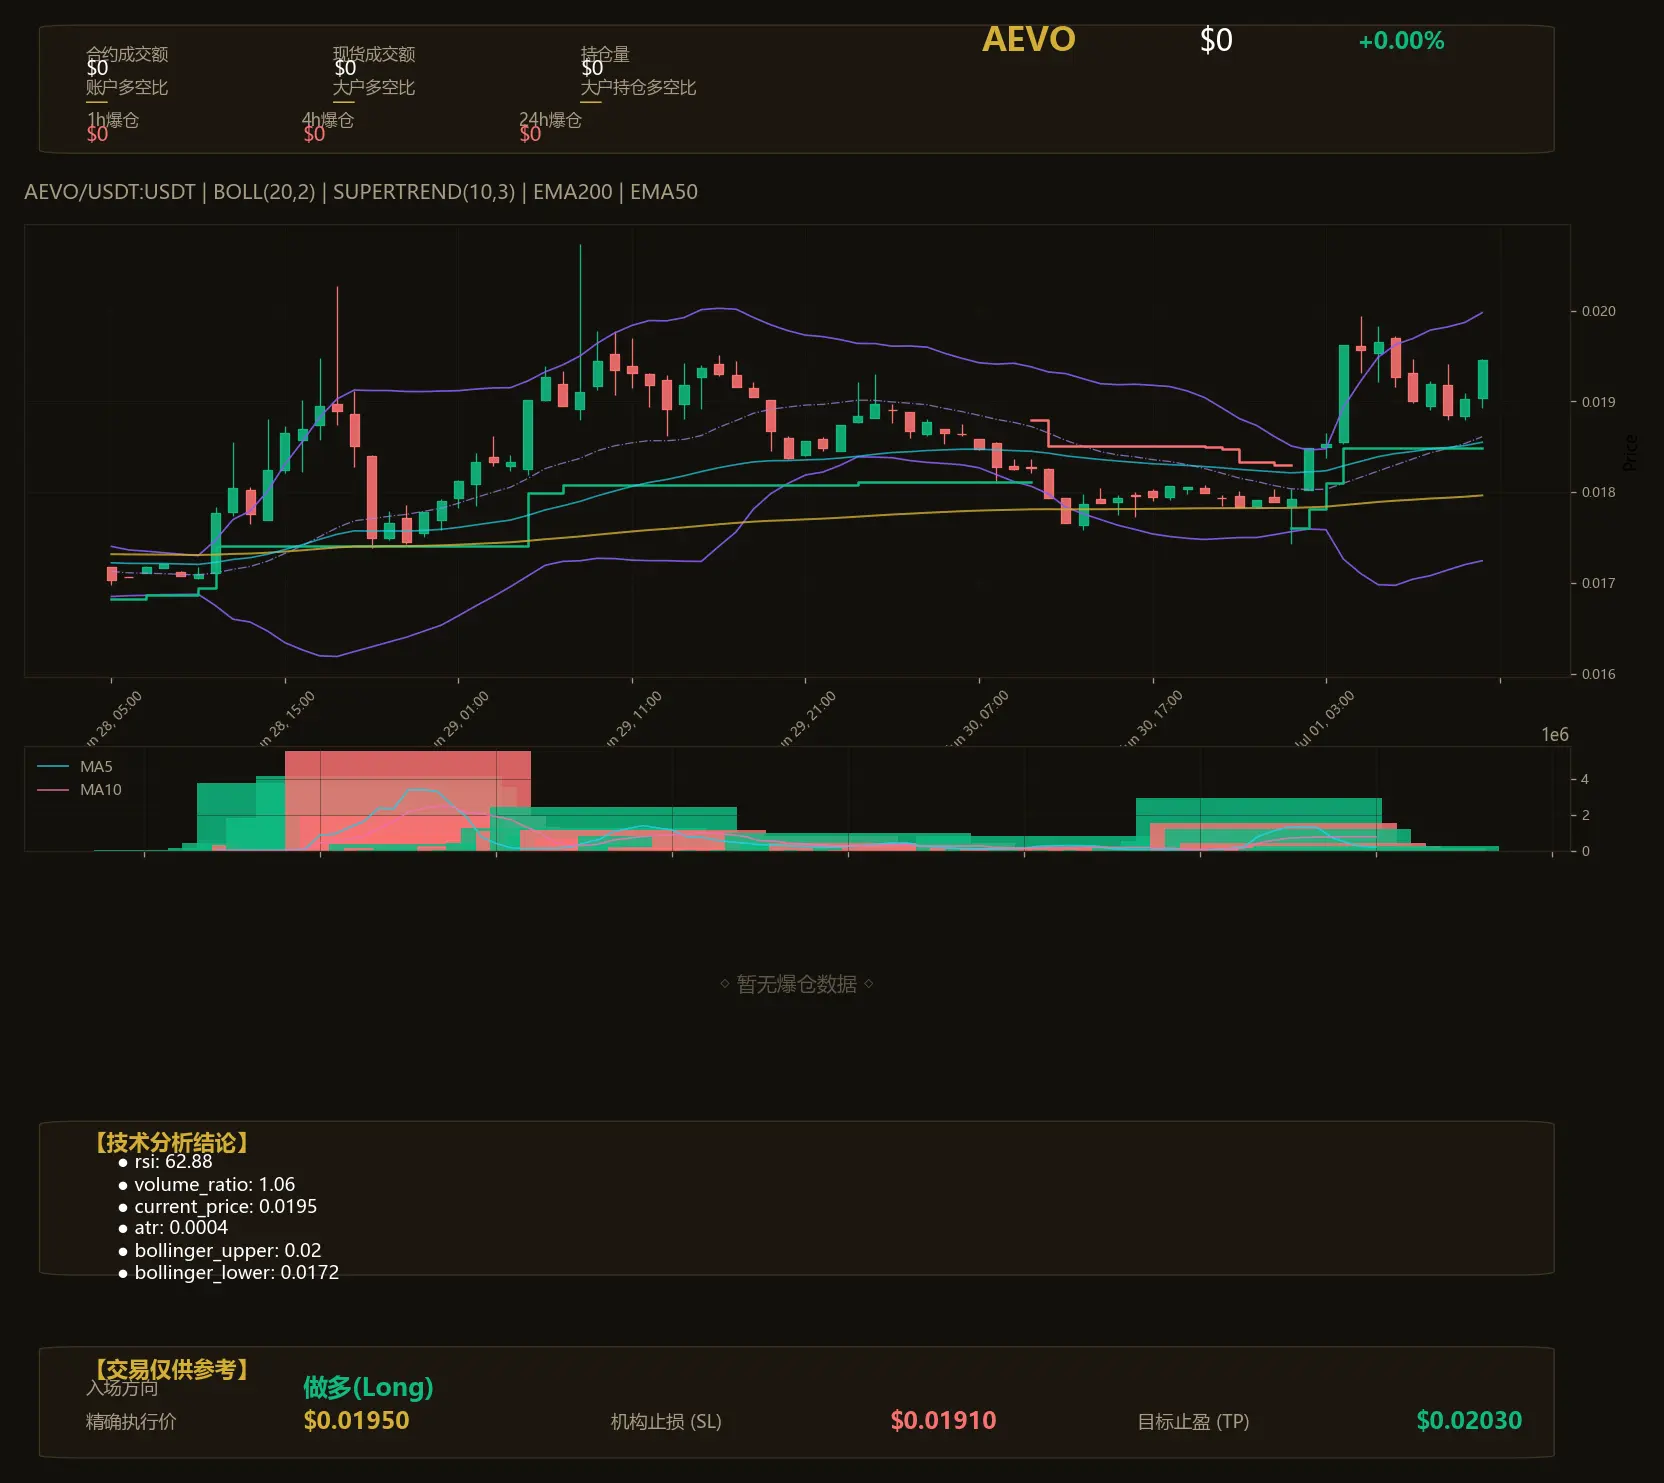Click the AEVO coin title

pyautogui.click(x=1028, y=40)
